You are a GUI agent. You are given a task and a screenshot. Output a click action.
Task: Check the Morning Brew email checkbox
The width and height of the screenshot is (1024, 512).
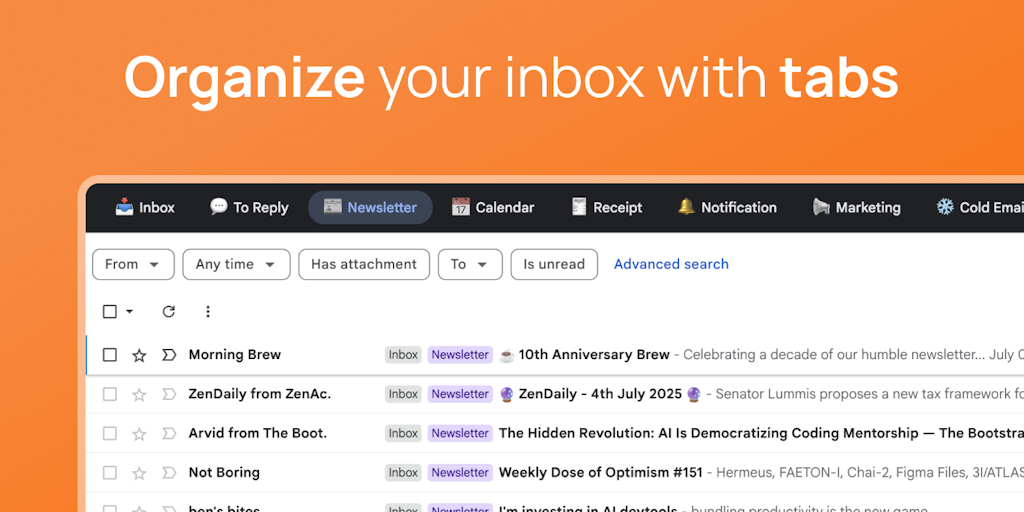coord(110,355)
